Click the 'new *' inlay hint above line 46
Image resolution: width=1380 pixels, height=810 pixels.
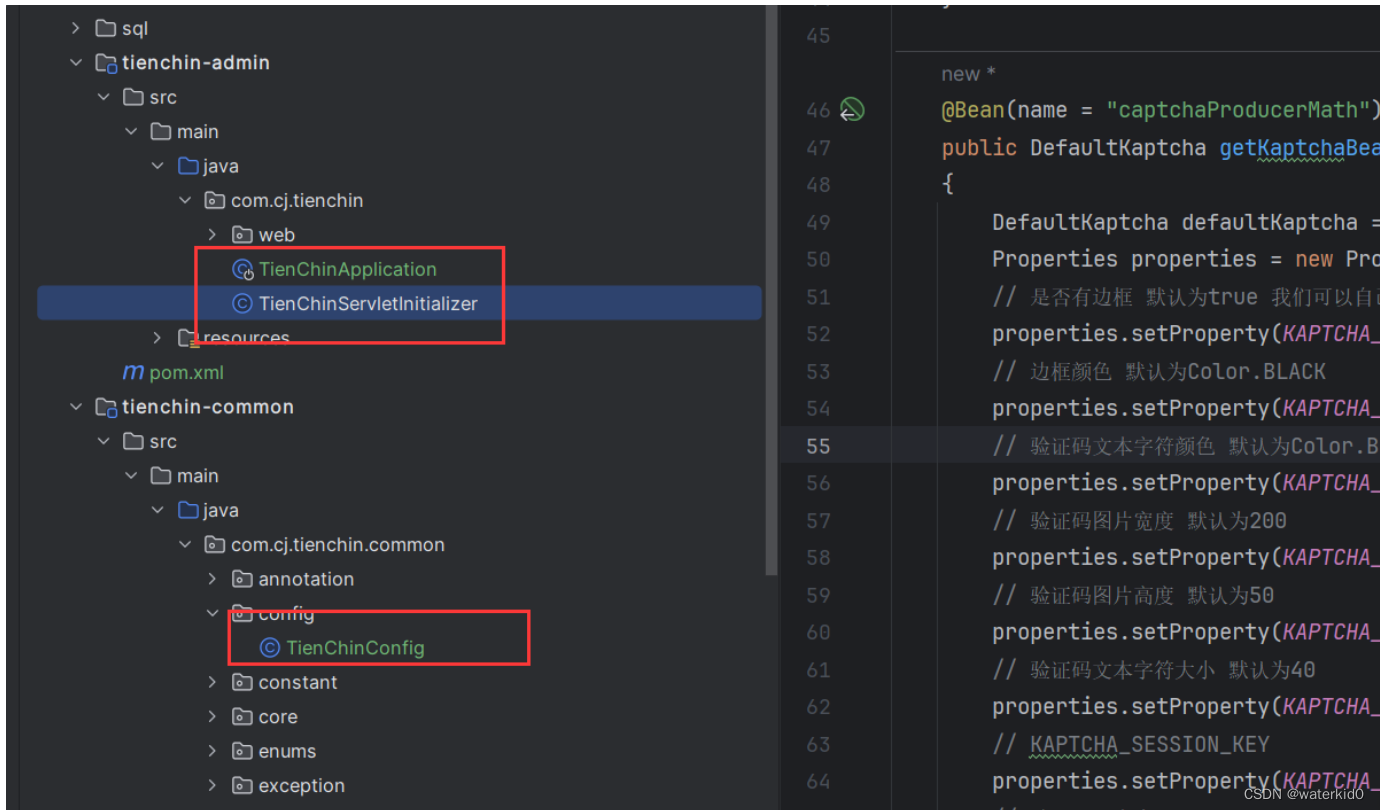968,74
